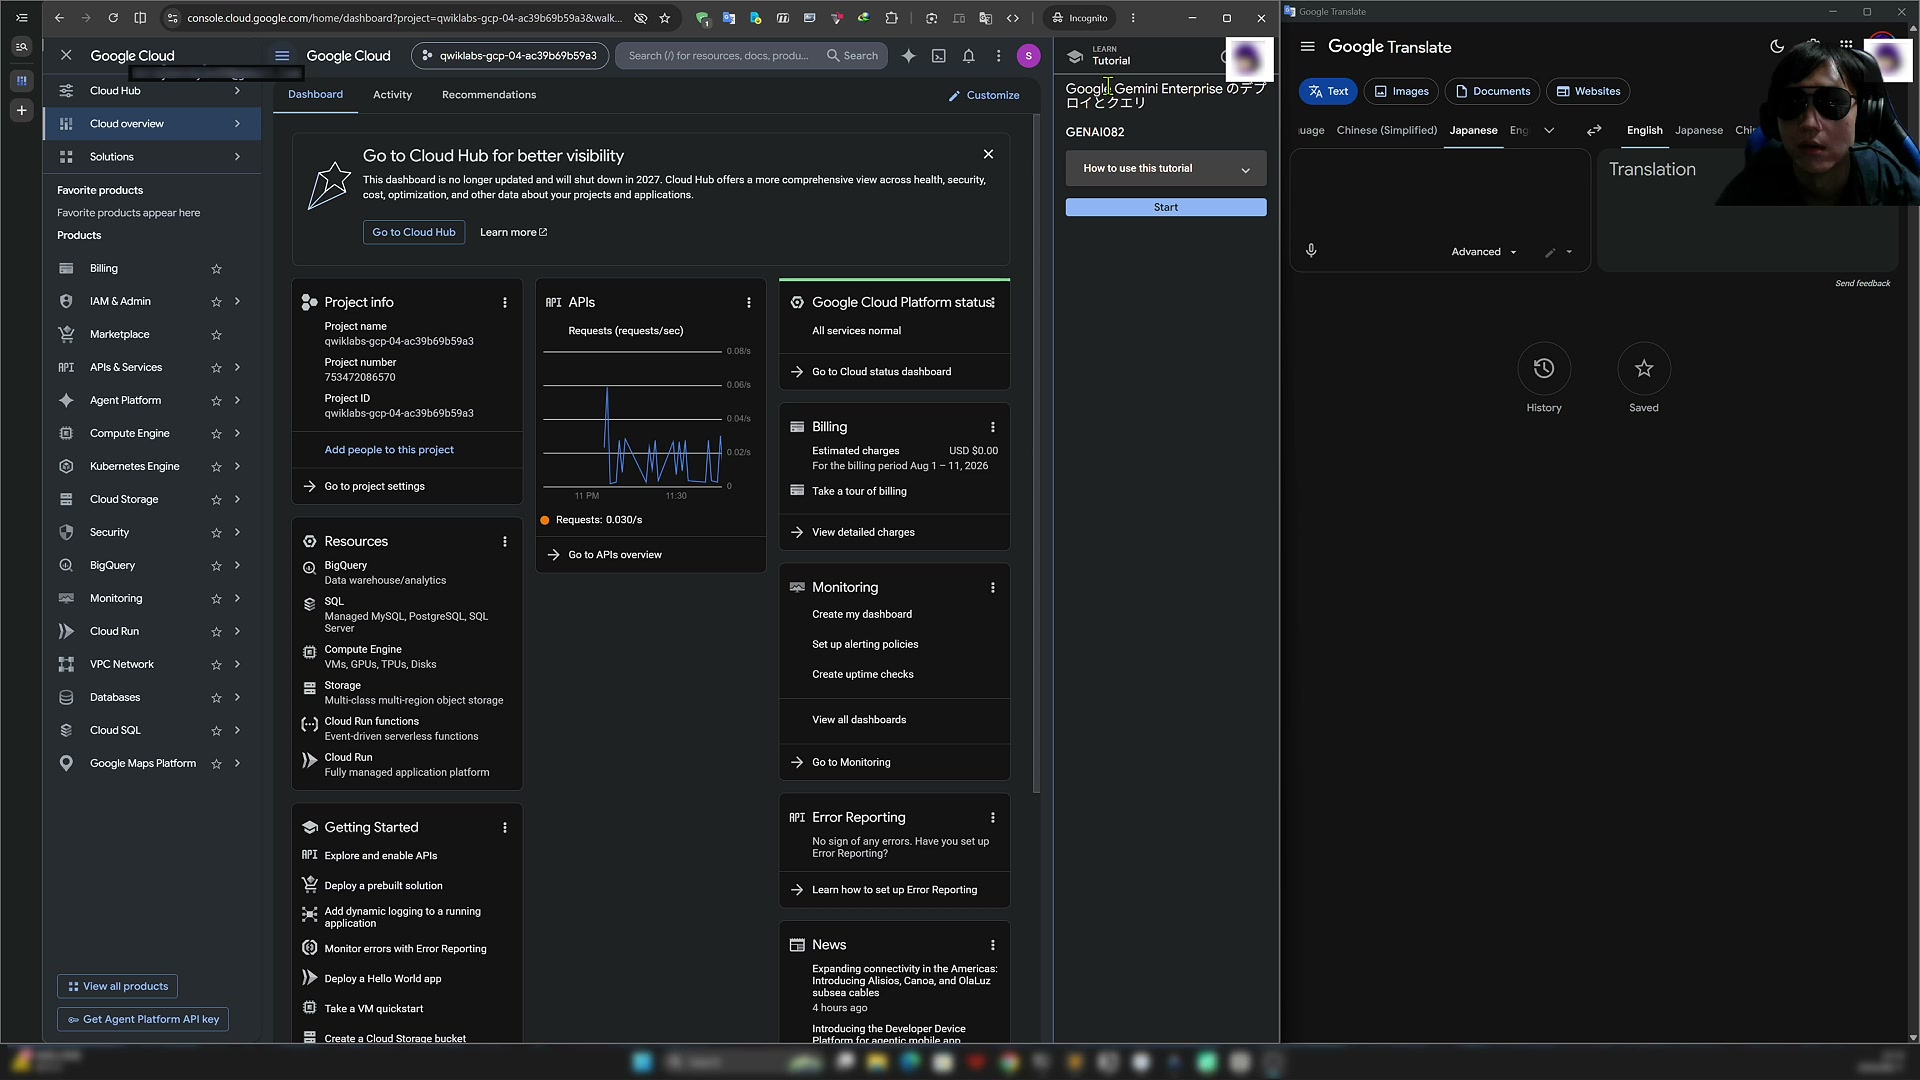
Task: Star APIs & Services as favorite
Action: 216,368
